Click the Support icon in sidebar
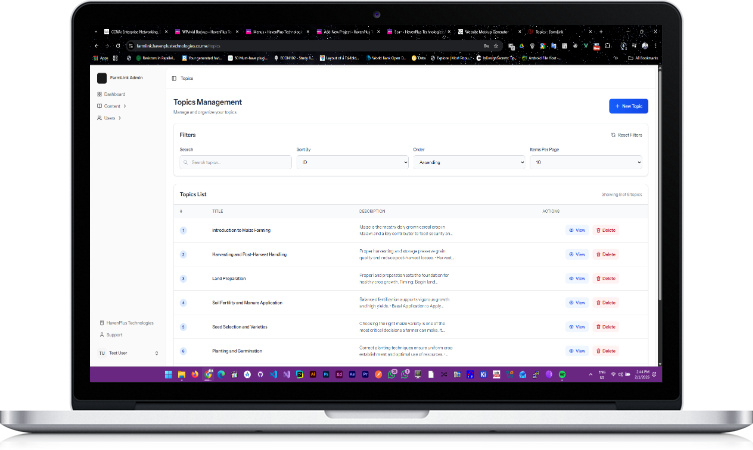753x450 pixels. coord(100,335)
